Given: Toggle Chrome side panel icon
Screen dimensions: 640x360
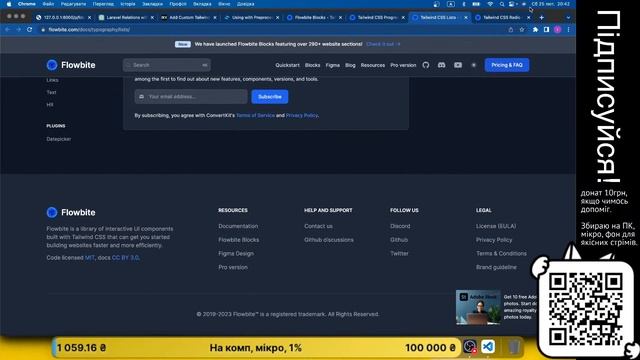Looking at the screenshot, I should (546, 29).
